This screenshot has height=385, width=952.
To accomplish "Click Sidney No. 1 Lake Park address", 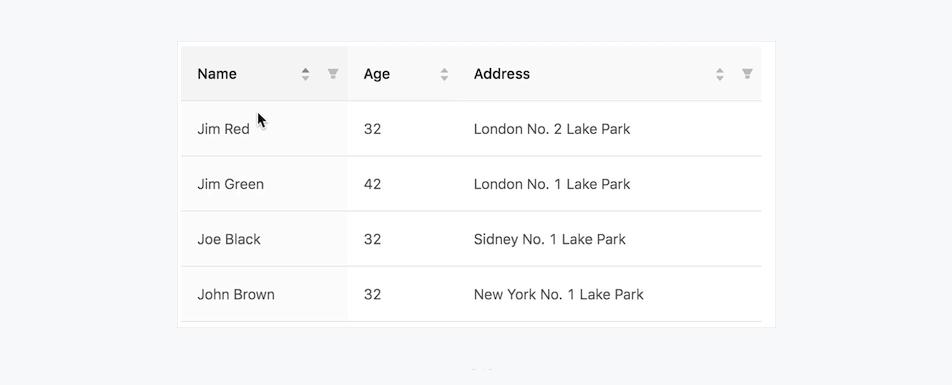I will 549,239.
